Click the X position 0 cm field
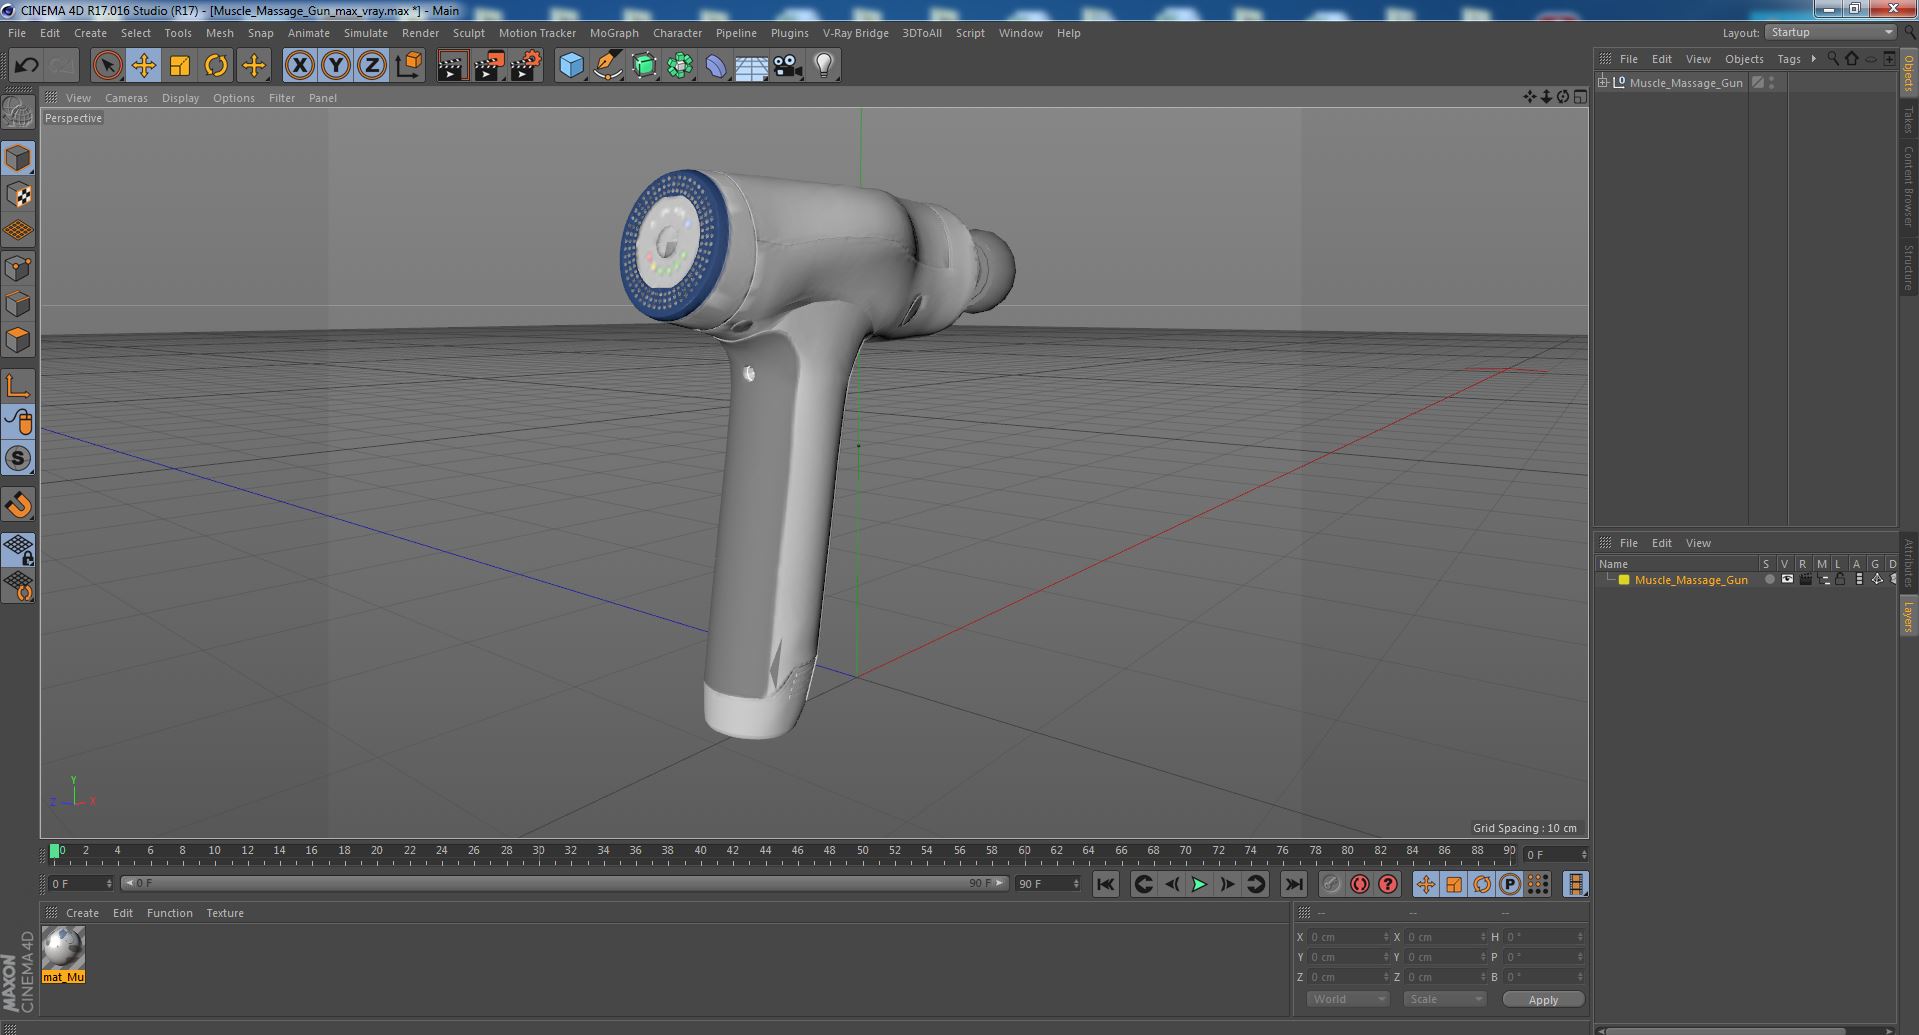This screenshot has height=1035, width=1919. 1347,937
